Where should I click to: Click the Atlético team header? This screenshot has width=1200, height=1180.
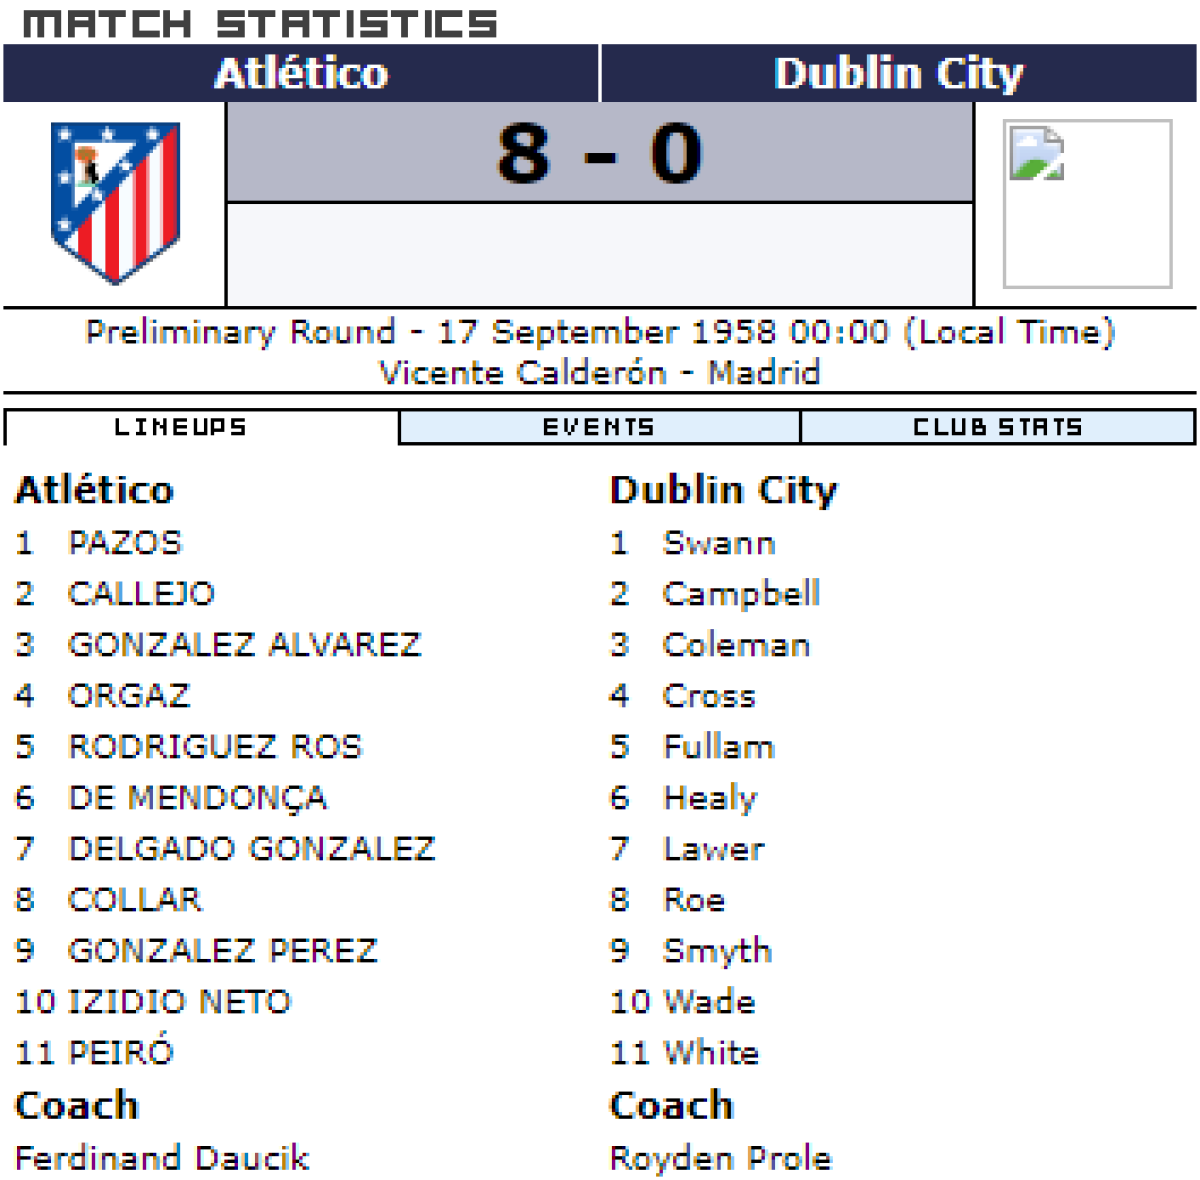(x=301, y=73)
